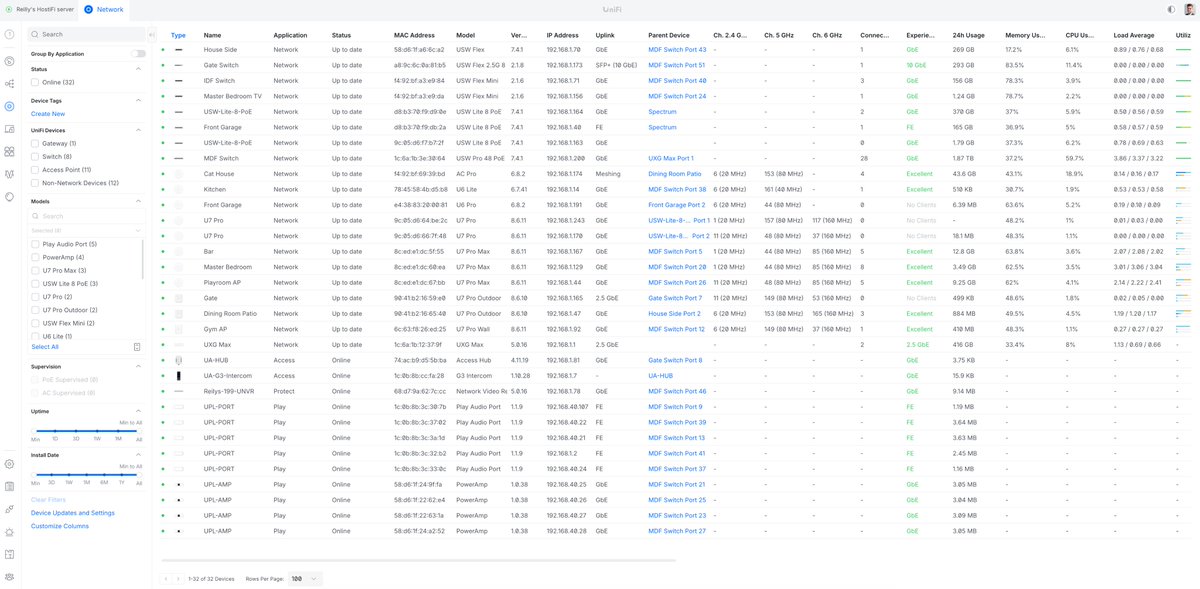1200x589 pixels.
Task: Check the Non-Network Devices (12) filter
Action: pyautogui.click(x=35, y=183)
